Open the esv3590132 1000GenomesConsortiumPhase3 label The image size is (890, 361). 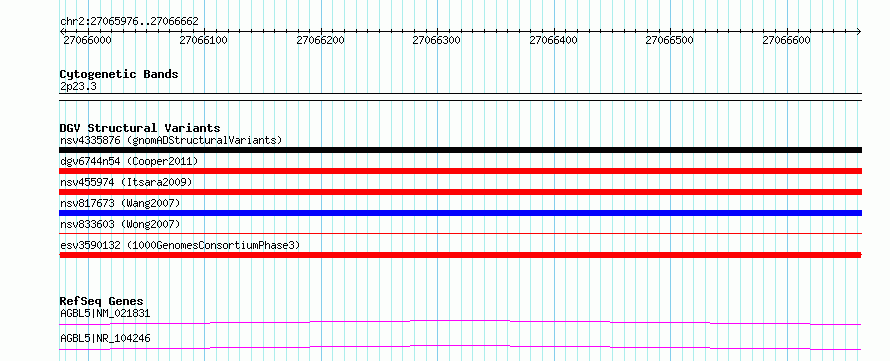point(180,245)
